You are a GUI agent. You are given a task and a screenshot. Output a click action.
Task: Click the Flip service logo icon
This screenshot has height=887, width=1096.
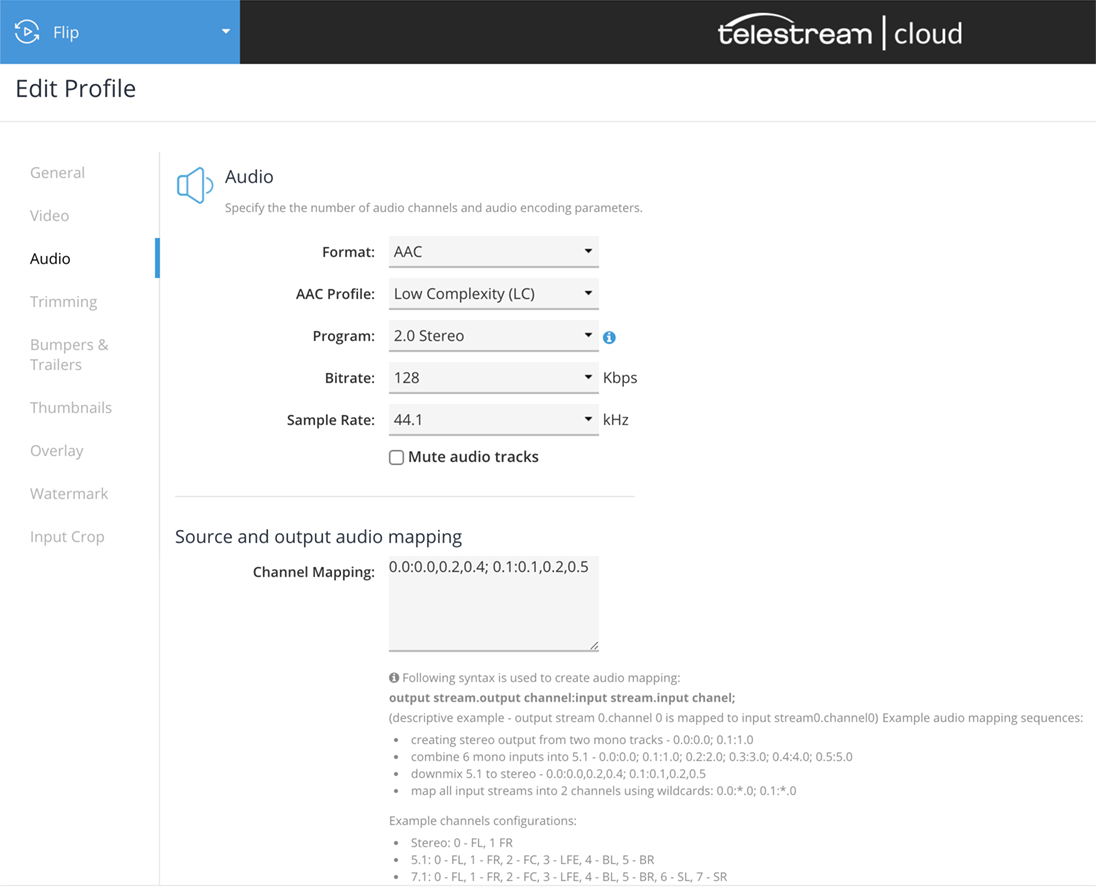(x=27, y=32)
